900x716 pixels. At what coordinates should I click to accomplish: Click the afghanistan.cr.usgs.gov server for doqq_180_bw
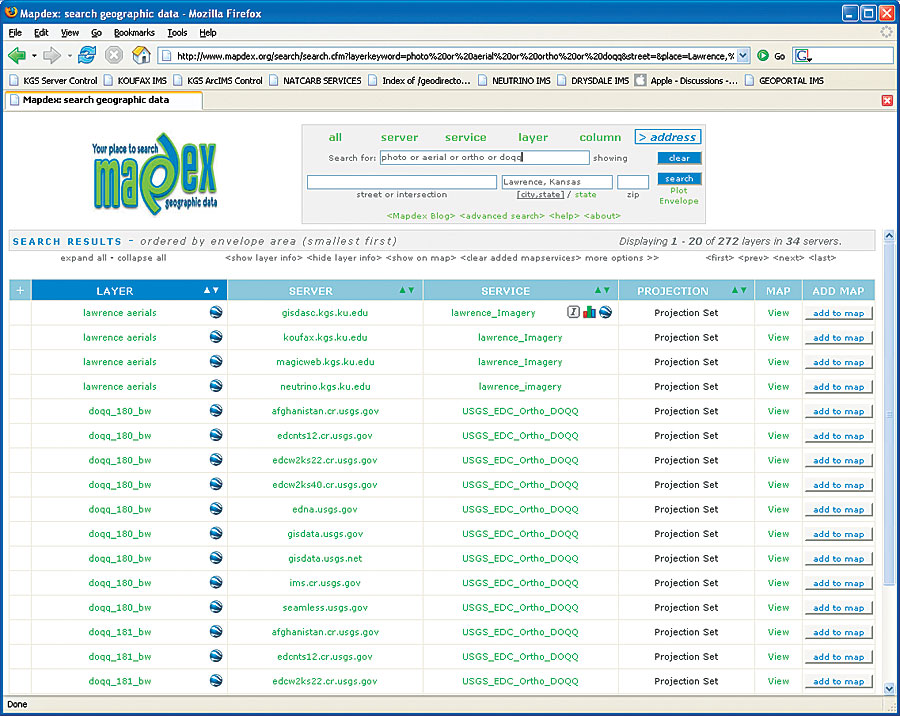point(325,411)
